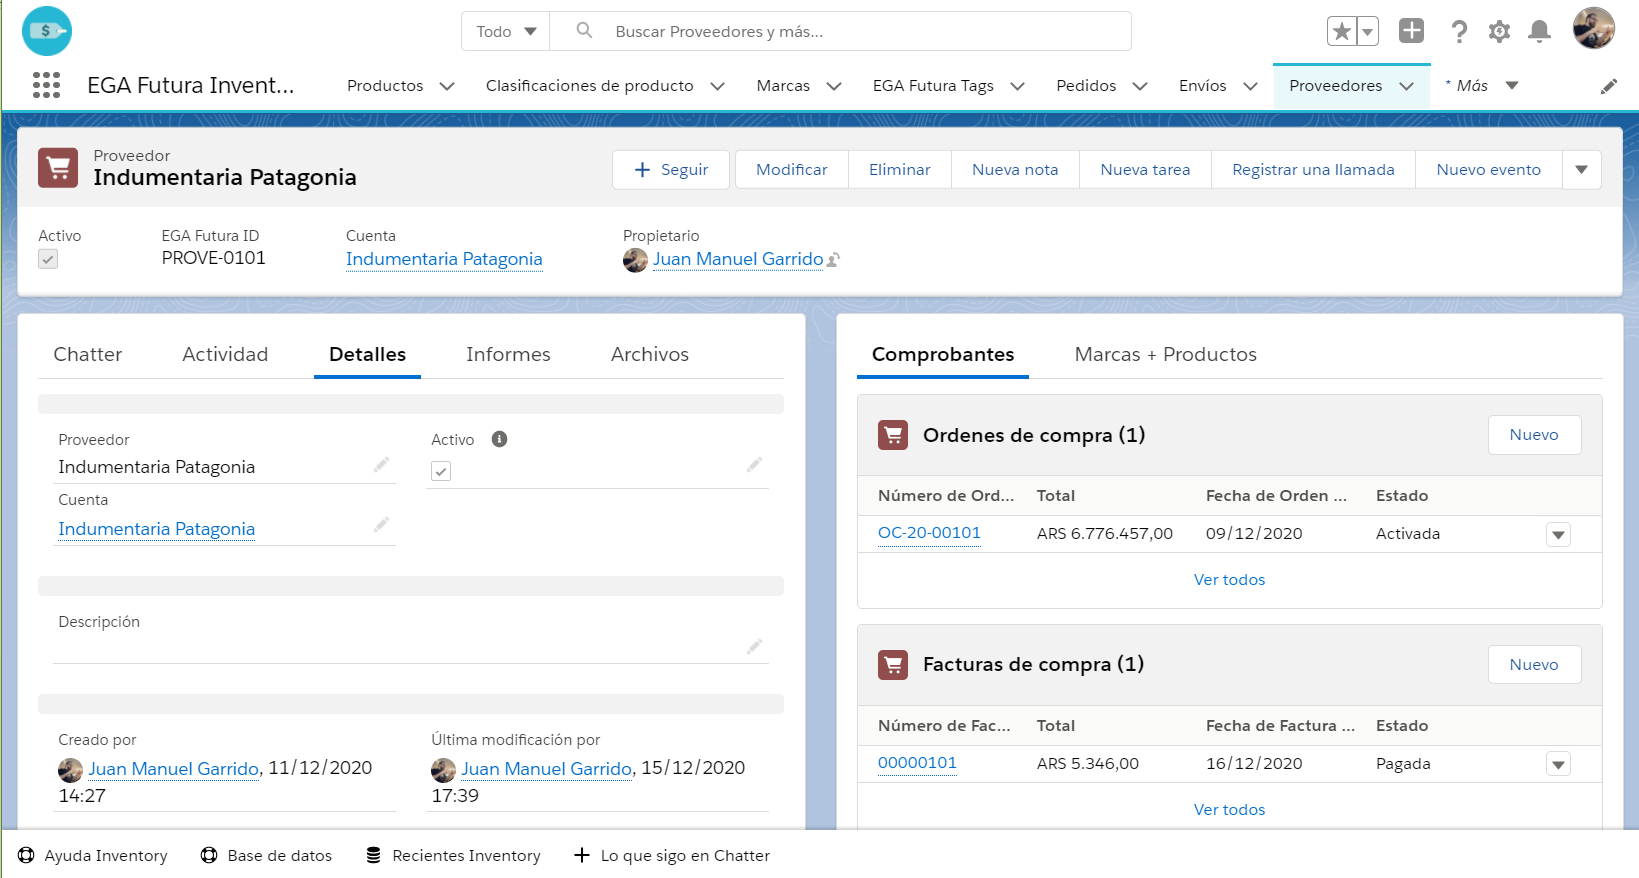Click the favorites star icon

tap(1341, 32)
